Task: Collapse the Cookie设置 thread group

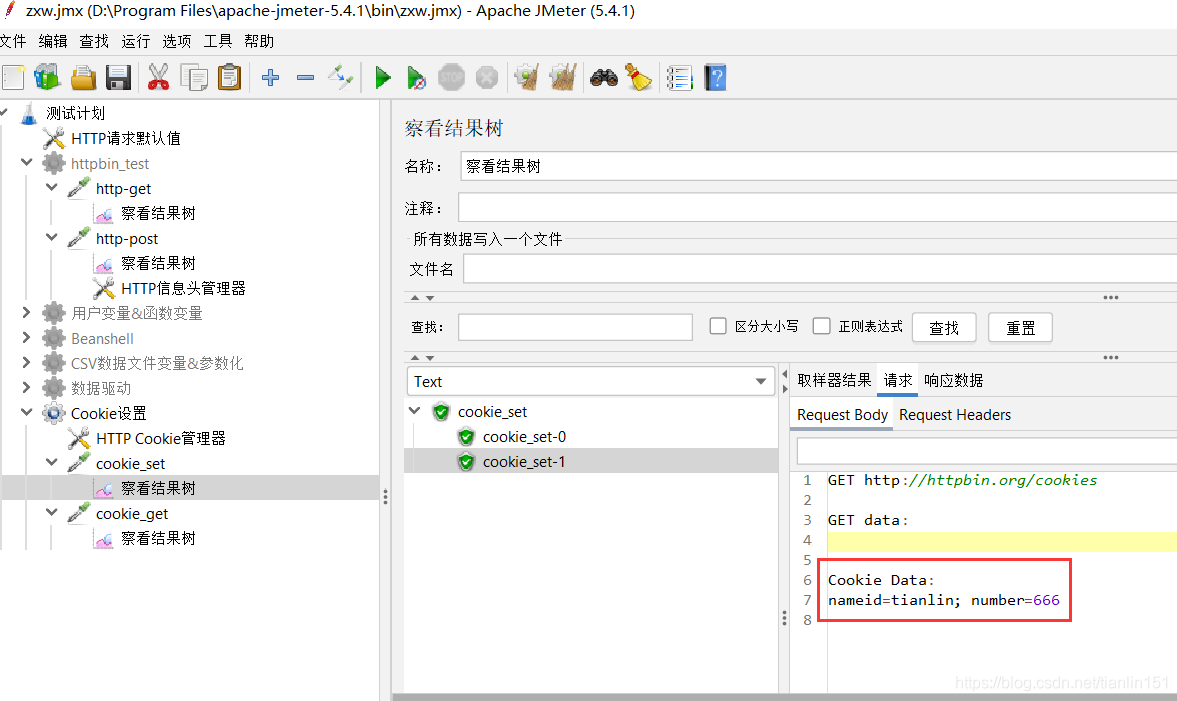Action: [x=27, y=412]
